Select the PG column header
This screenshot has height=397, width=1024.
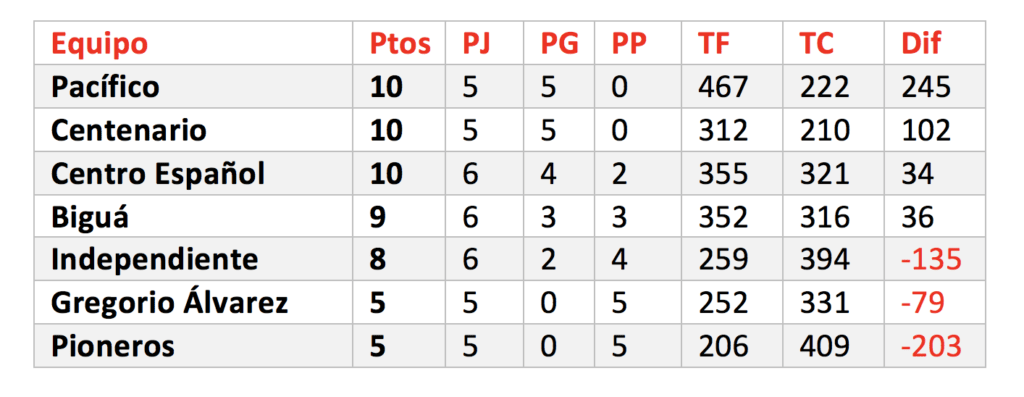560,44
